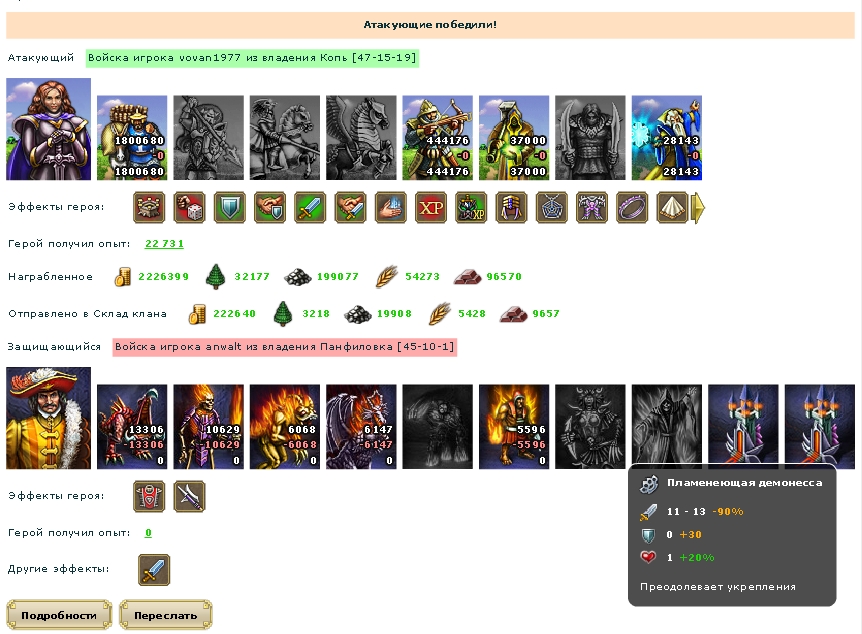The height and width of the screenshot is (634, 862).
Task: Click the Переслать forward button
Action: (x=165, y=615)
